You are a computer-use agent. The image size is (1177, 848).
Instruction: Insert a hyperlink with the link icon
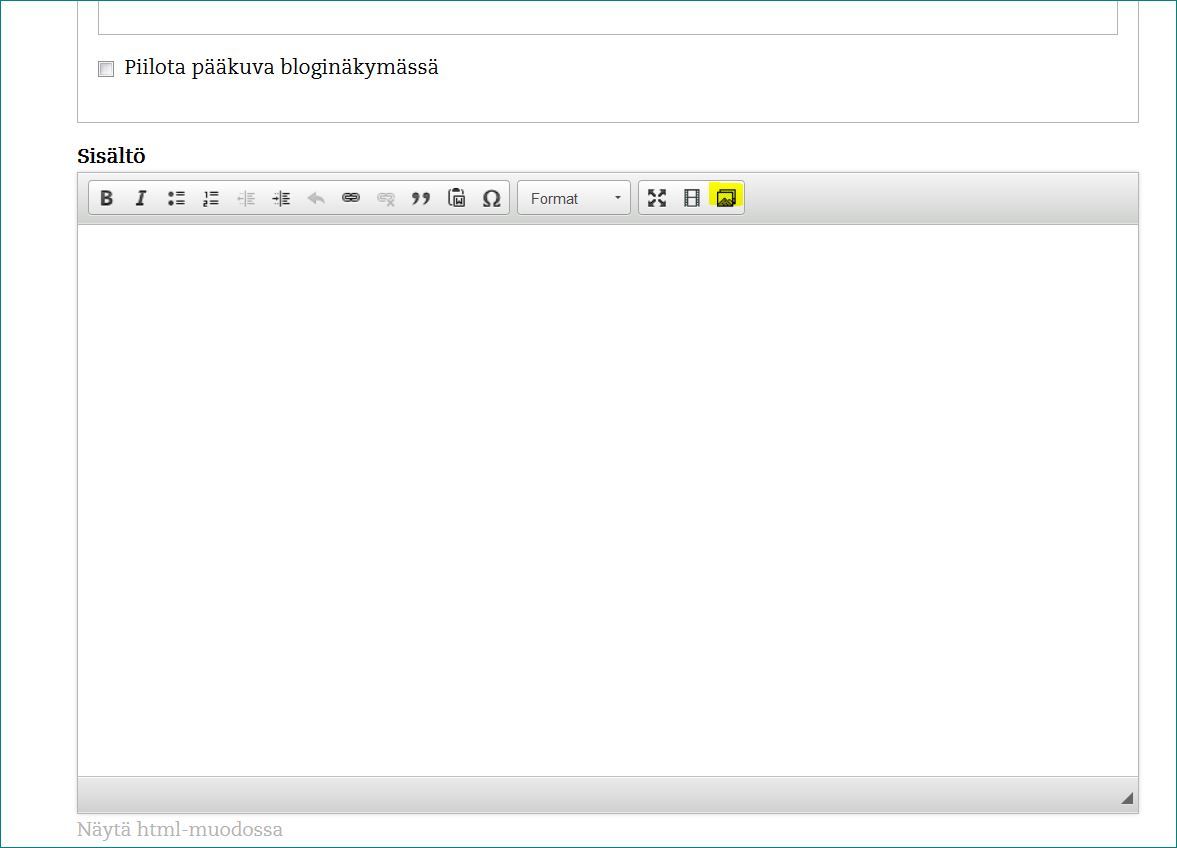click(x=351, y=198)
